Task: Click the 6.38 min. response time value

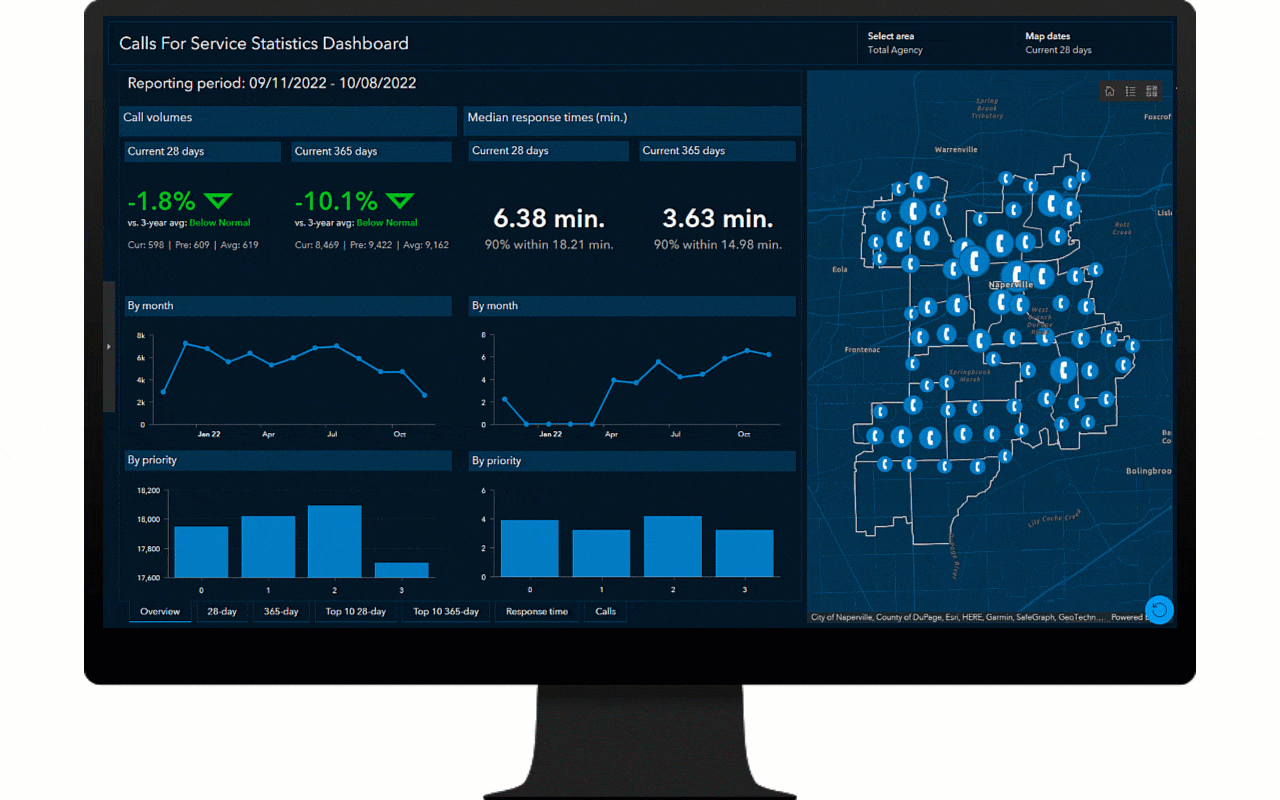Action: (549, 218)
